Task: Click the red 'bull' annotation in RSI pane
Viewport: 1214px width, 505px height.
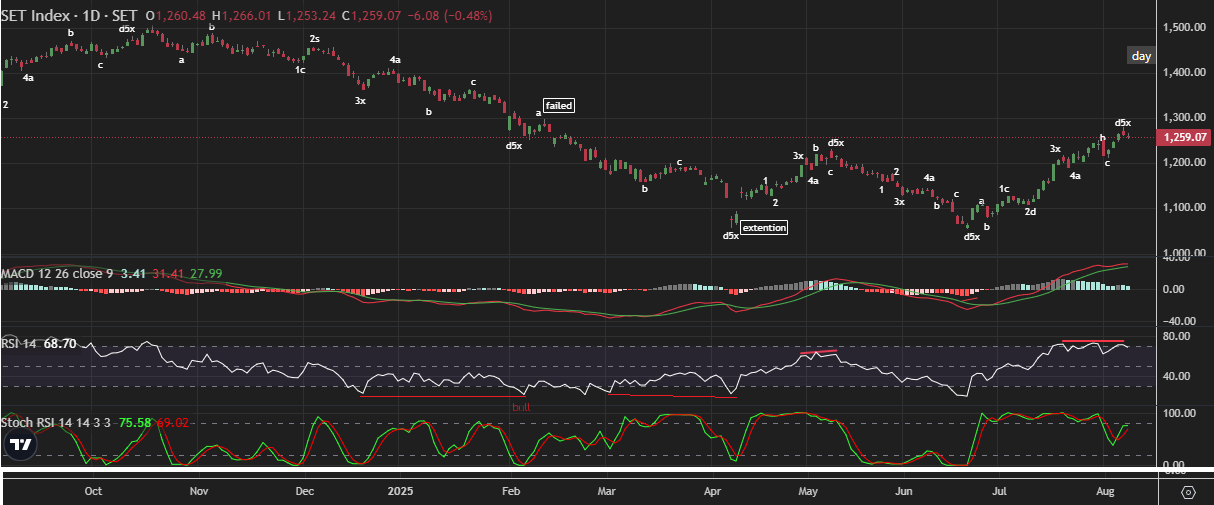Action: point(520,407)
